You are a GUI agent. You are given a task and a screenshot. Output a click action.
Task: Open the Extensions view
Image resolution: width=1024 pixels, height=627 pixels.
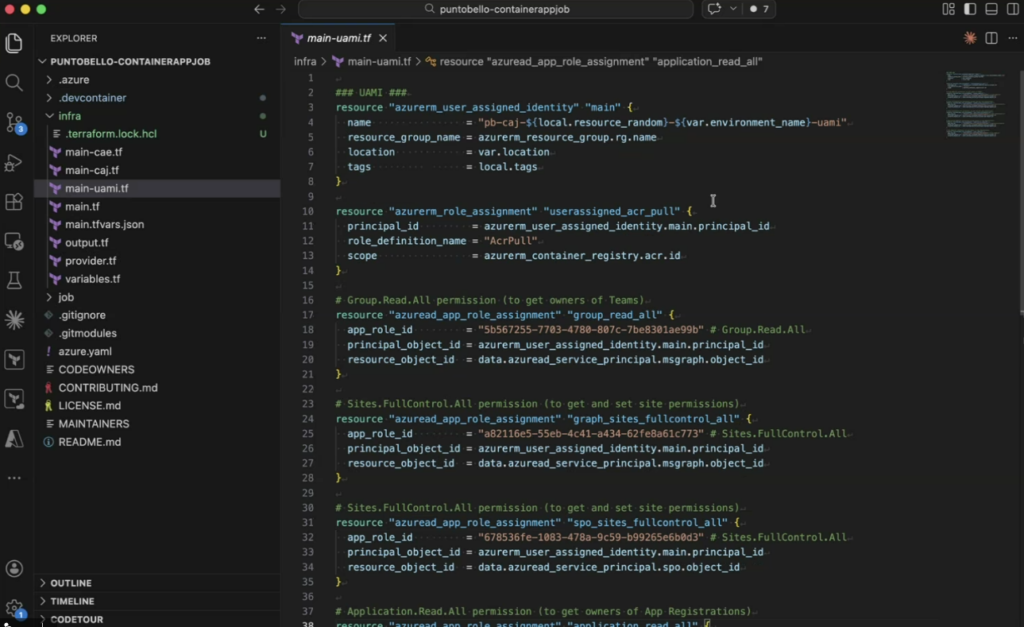click(x=14, y=202)
